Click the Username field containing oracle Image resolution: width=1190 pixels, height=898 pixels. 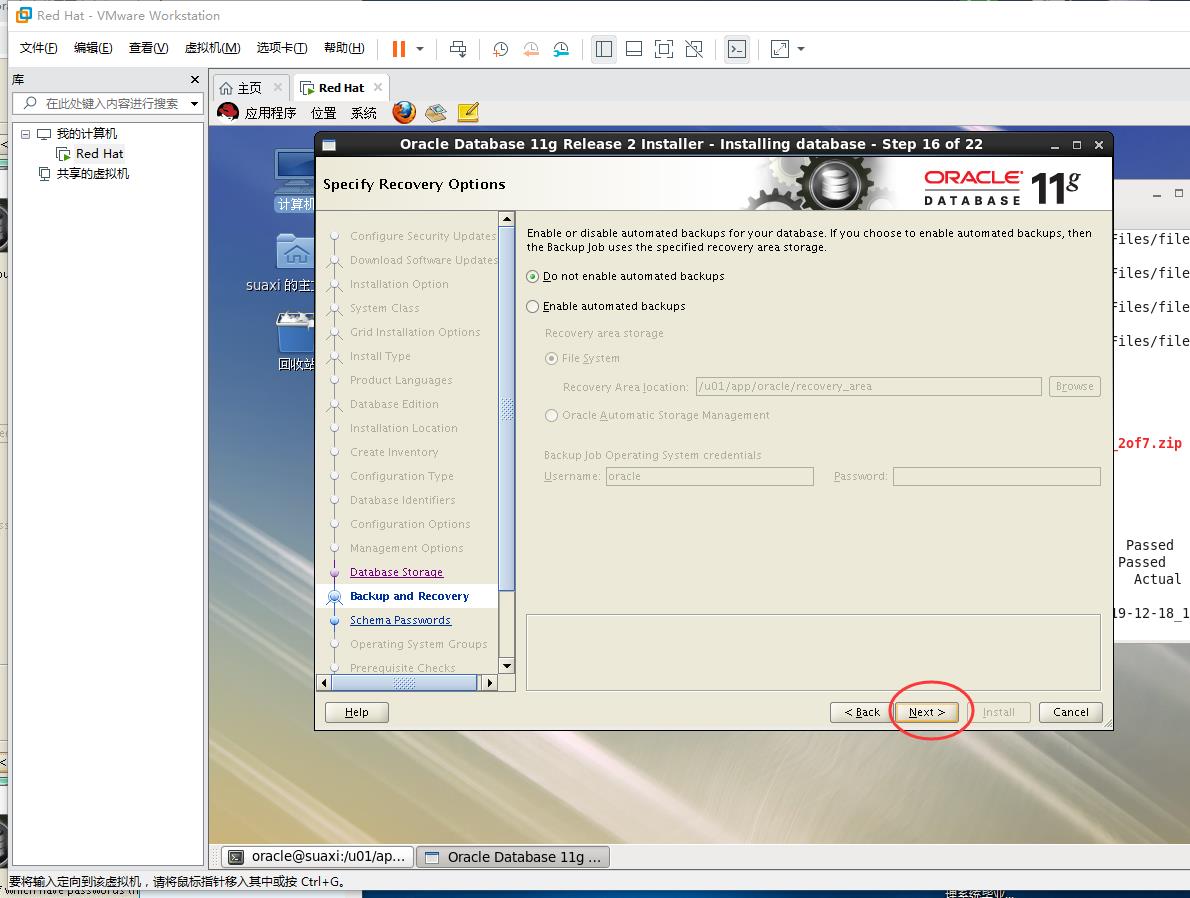710,476
